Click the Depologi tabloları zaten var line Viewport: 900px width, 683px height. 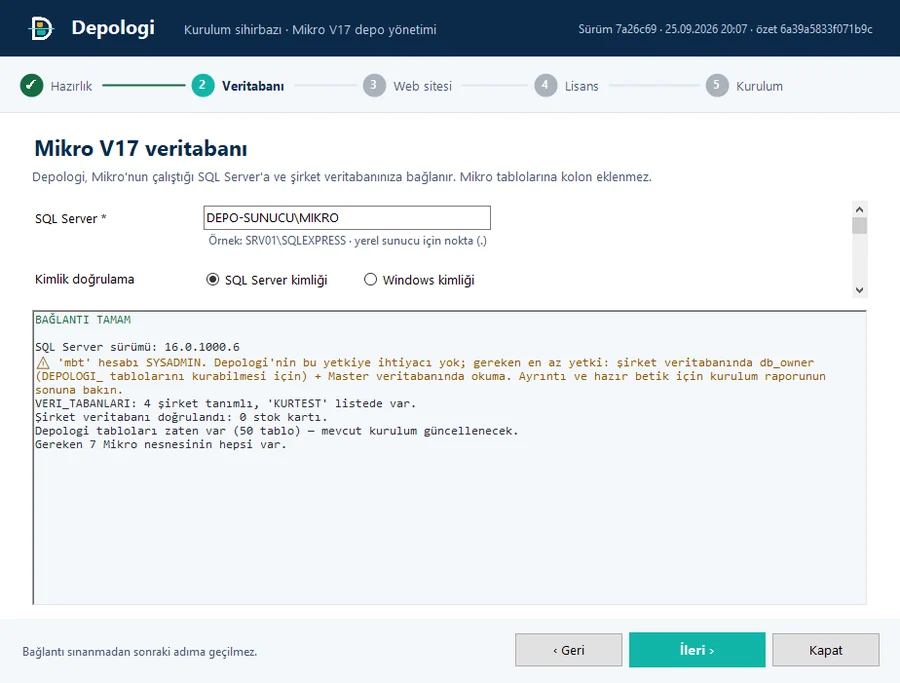click(276, 431)
